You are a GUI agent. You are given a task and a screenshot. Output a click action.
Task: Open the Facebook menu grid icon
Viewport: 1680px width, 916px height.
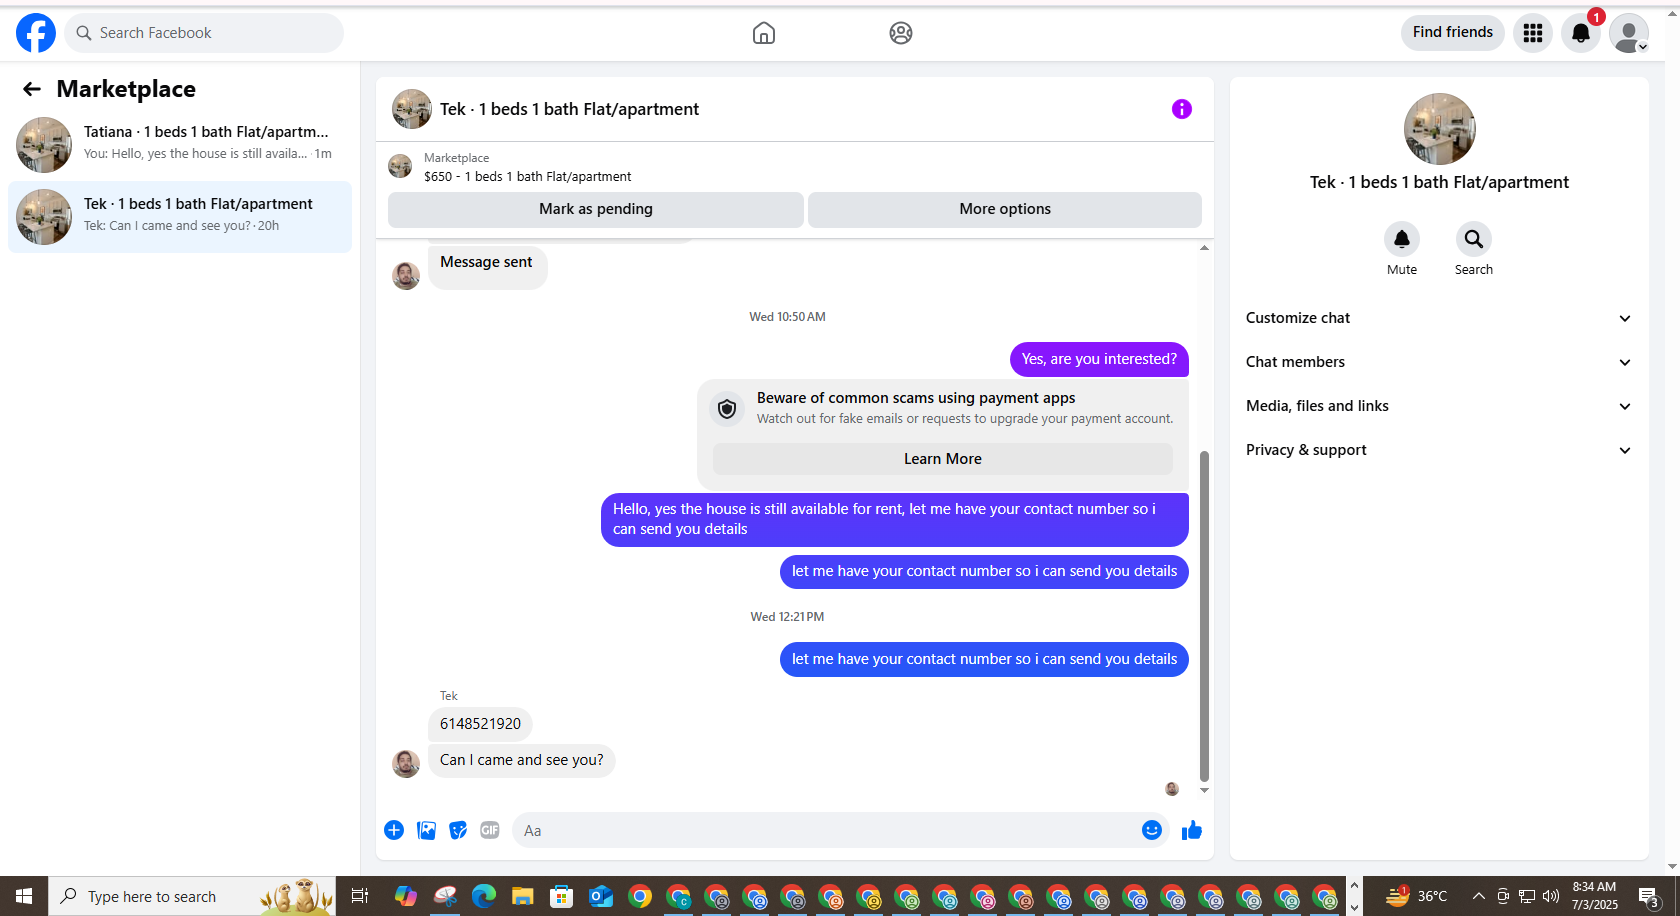click(x=1533, y=33)
